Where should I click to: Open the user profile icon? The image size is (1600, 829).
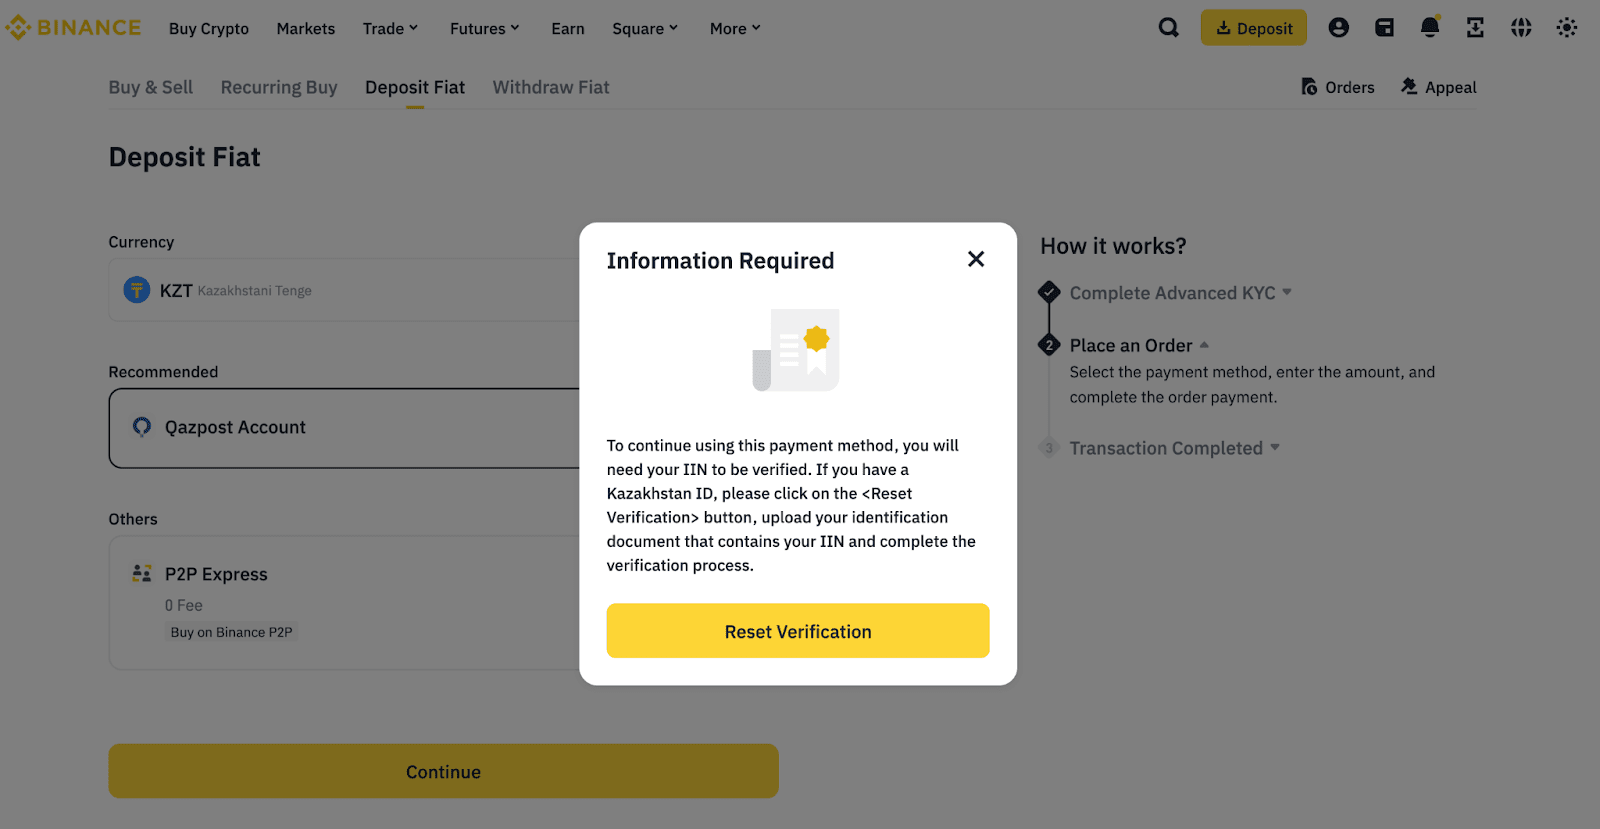click(1338, 28)
